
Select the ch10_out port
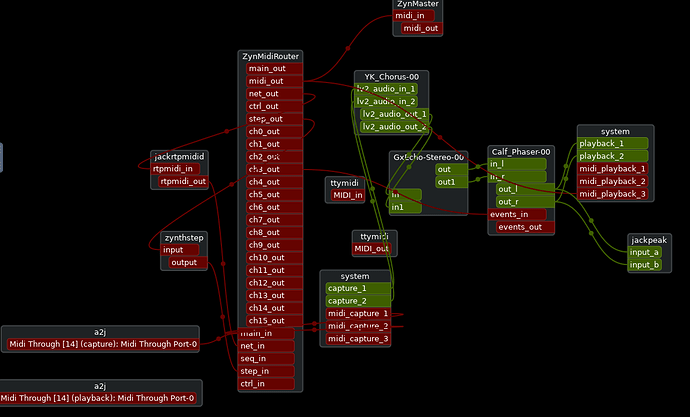click(x=275, y=258)
